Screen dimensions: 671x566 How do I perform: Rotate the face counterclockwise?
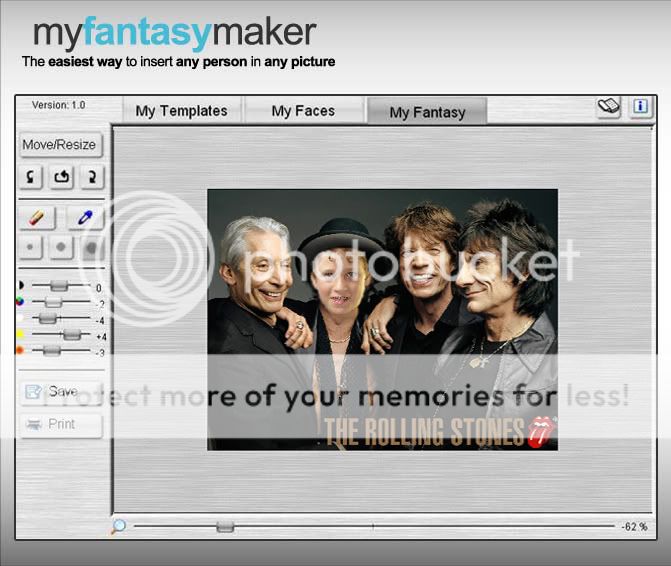coord(31,176)
